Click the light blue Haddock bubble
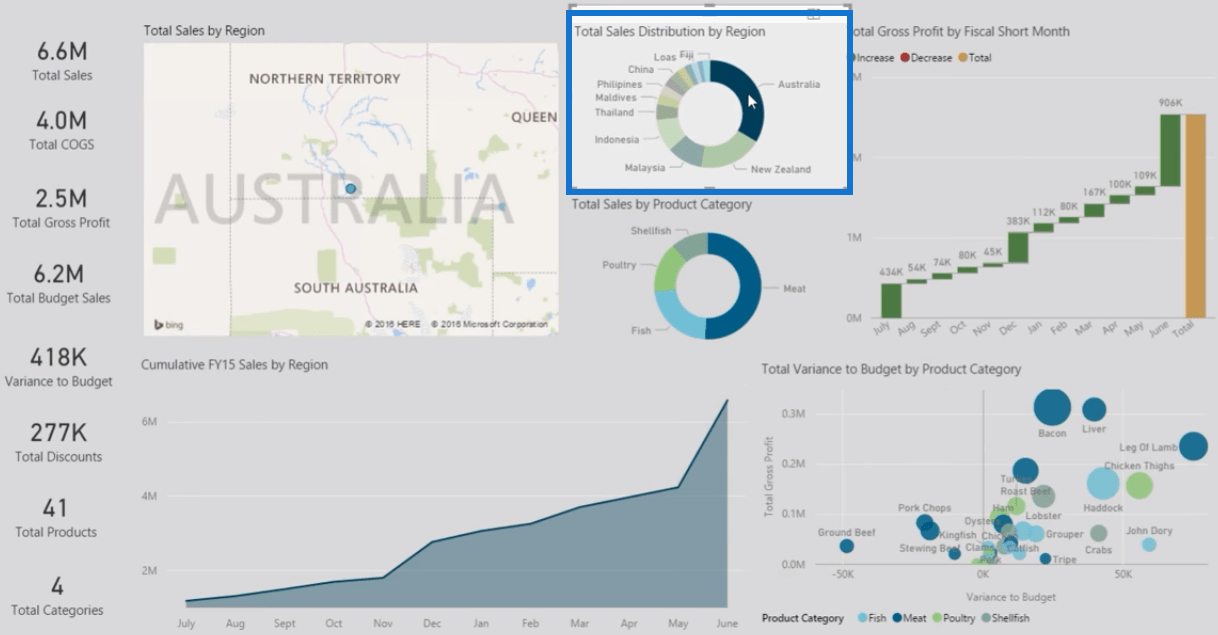The width and height of the screenshot is (1218, 635). point(1102,484)
